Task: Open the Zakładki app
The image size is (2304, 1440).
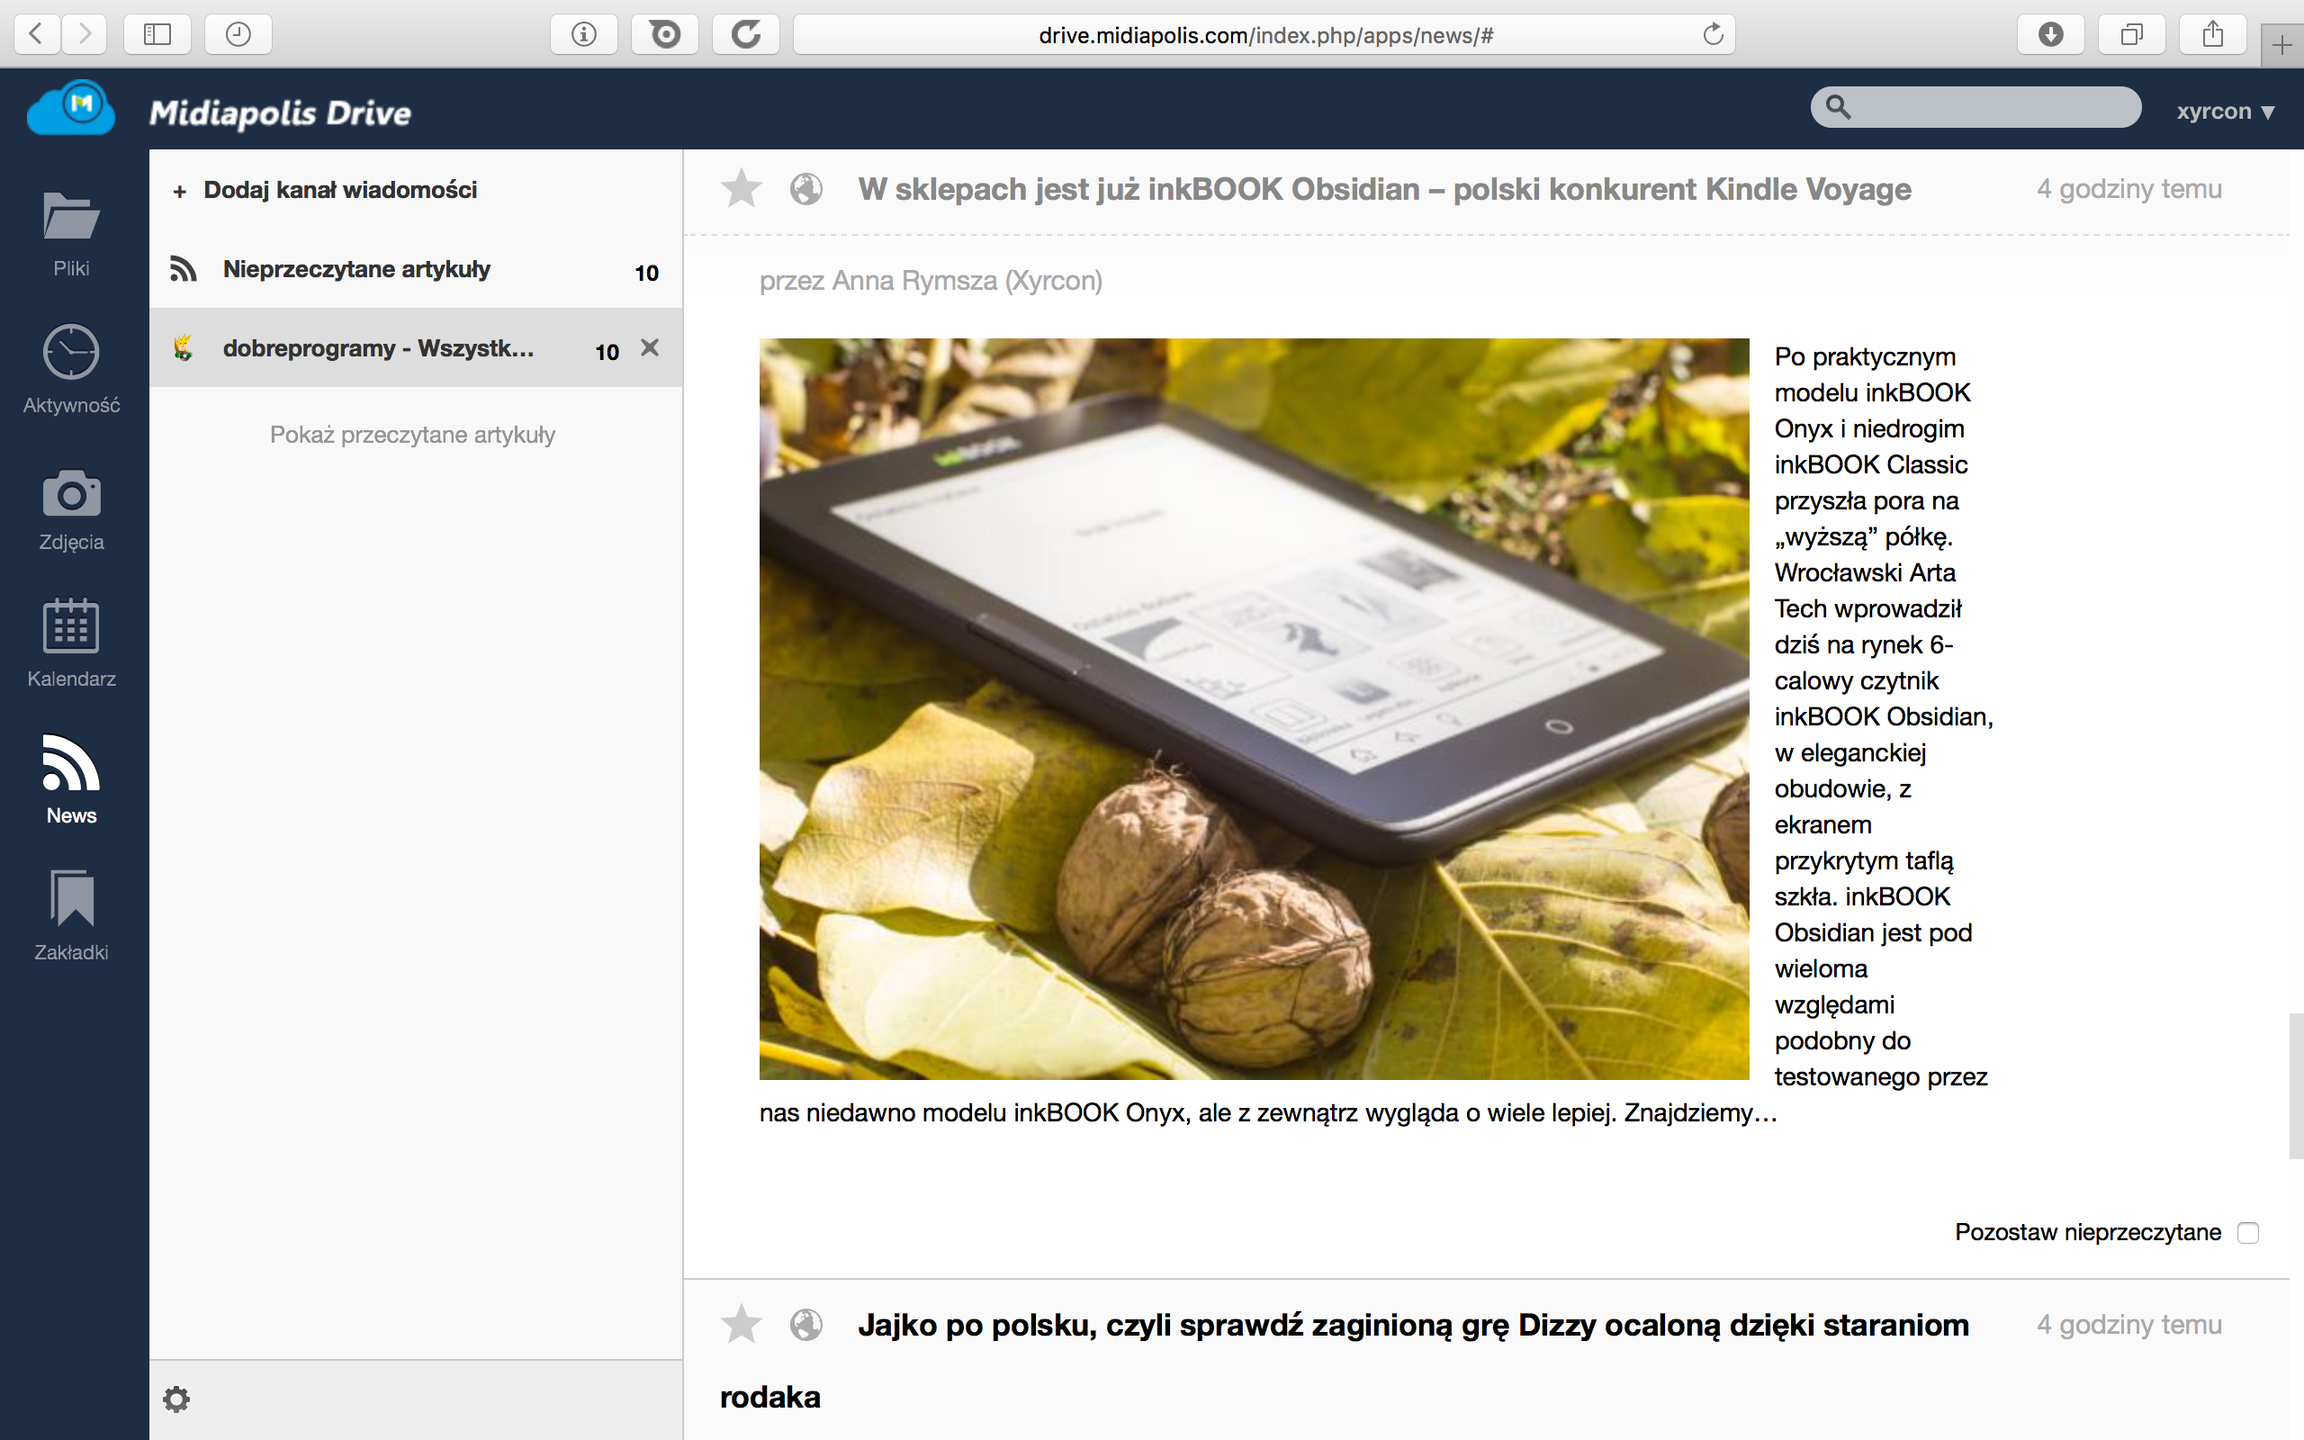Action: pos(70,912)
